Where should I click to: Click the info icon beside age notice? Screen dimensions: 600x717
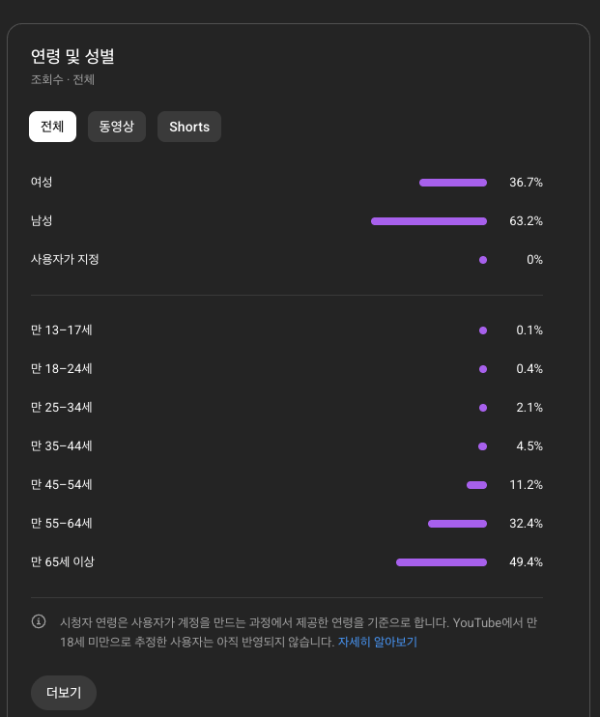pyautogui.click(x=39, y=622)
